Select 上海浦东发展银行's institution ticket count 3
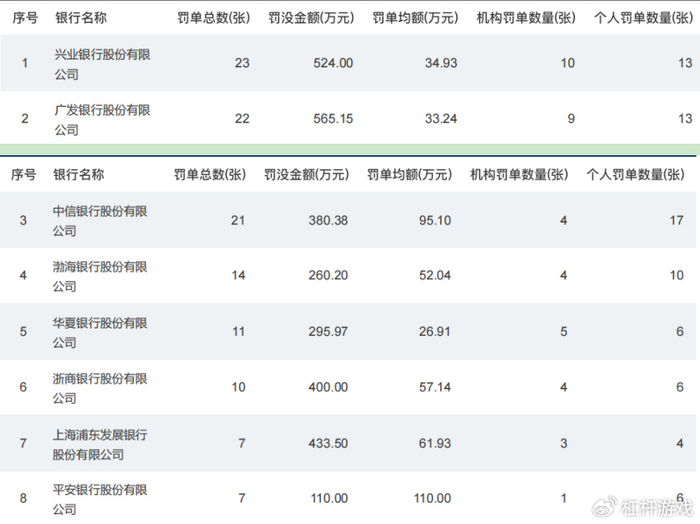Screen dimensions: 700x524 (564, 443)
